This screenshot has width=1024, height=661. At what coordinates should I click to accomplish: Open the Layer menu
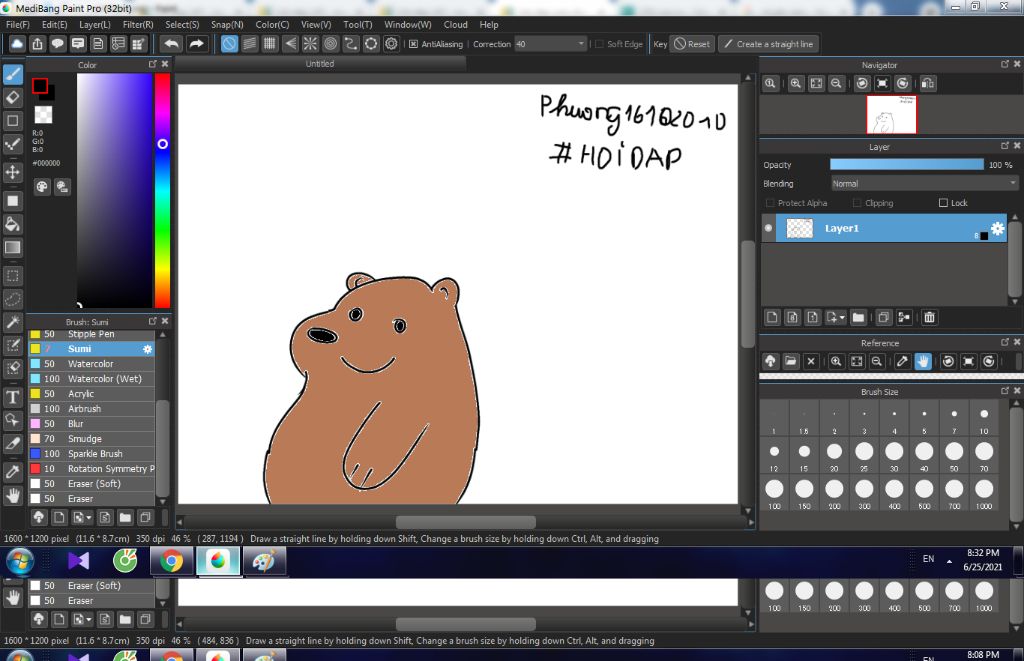click(95, 24)
